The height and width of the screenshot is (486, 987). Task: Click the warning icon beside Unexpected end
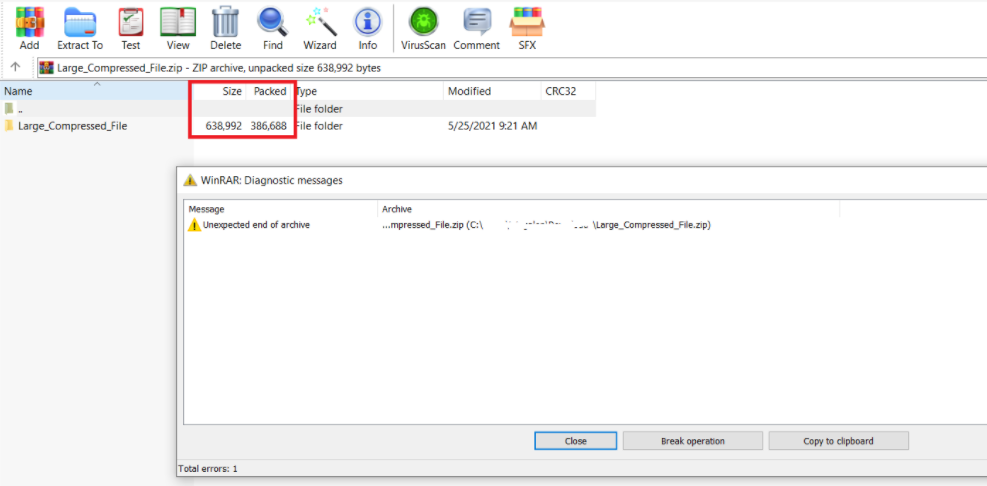[195, 225]
